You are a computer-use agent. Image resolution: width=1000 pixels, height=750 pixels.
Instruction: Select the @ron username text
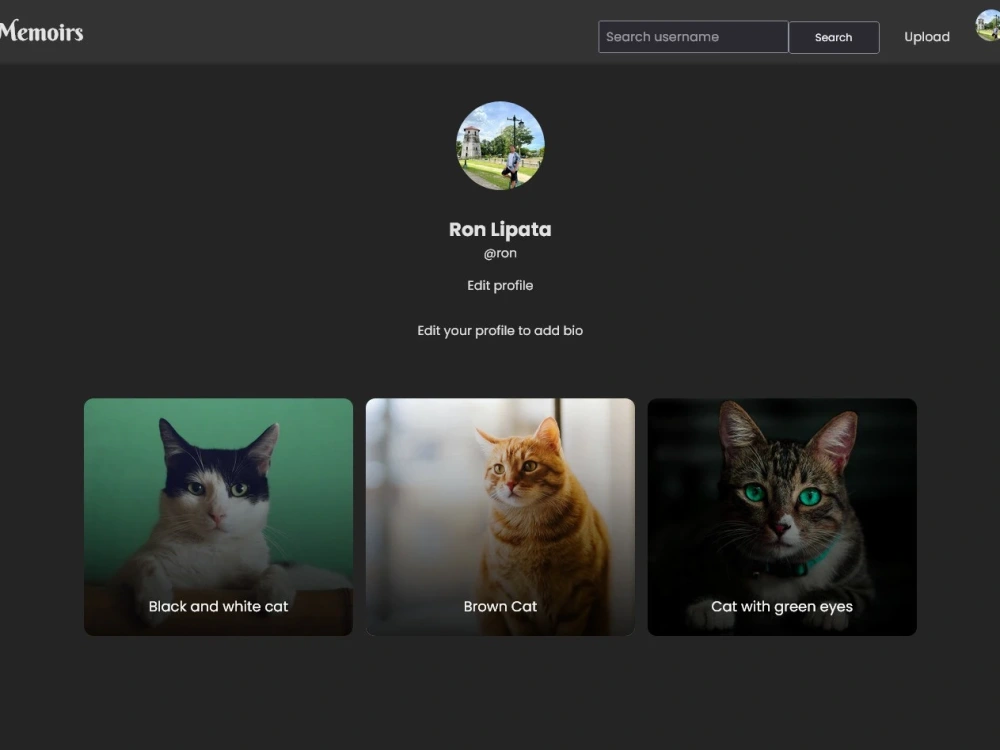pyautogui.click(x=500, y=253)
